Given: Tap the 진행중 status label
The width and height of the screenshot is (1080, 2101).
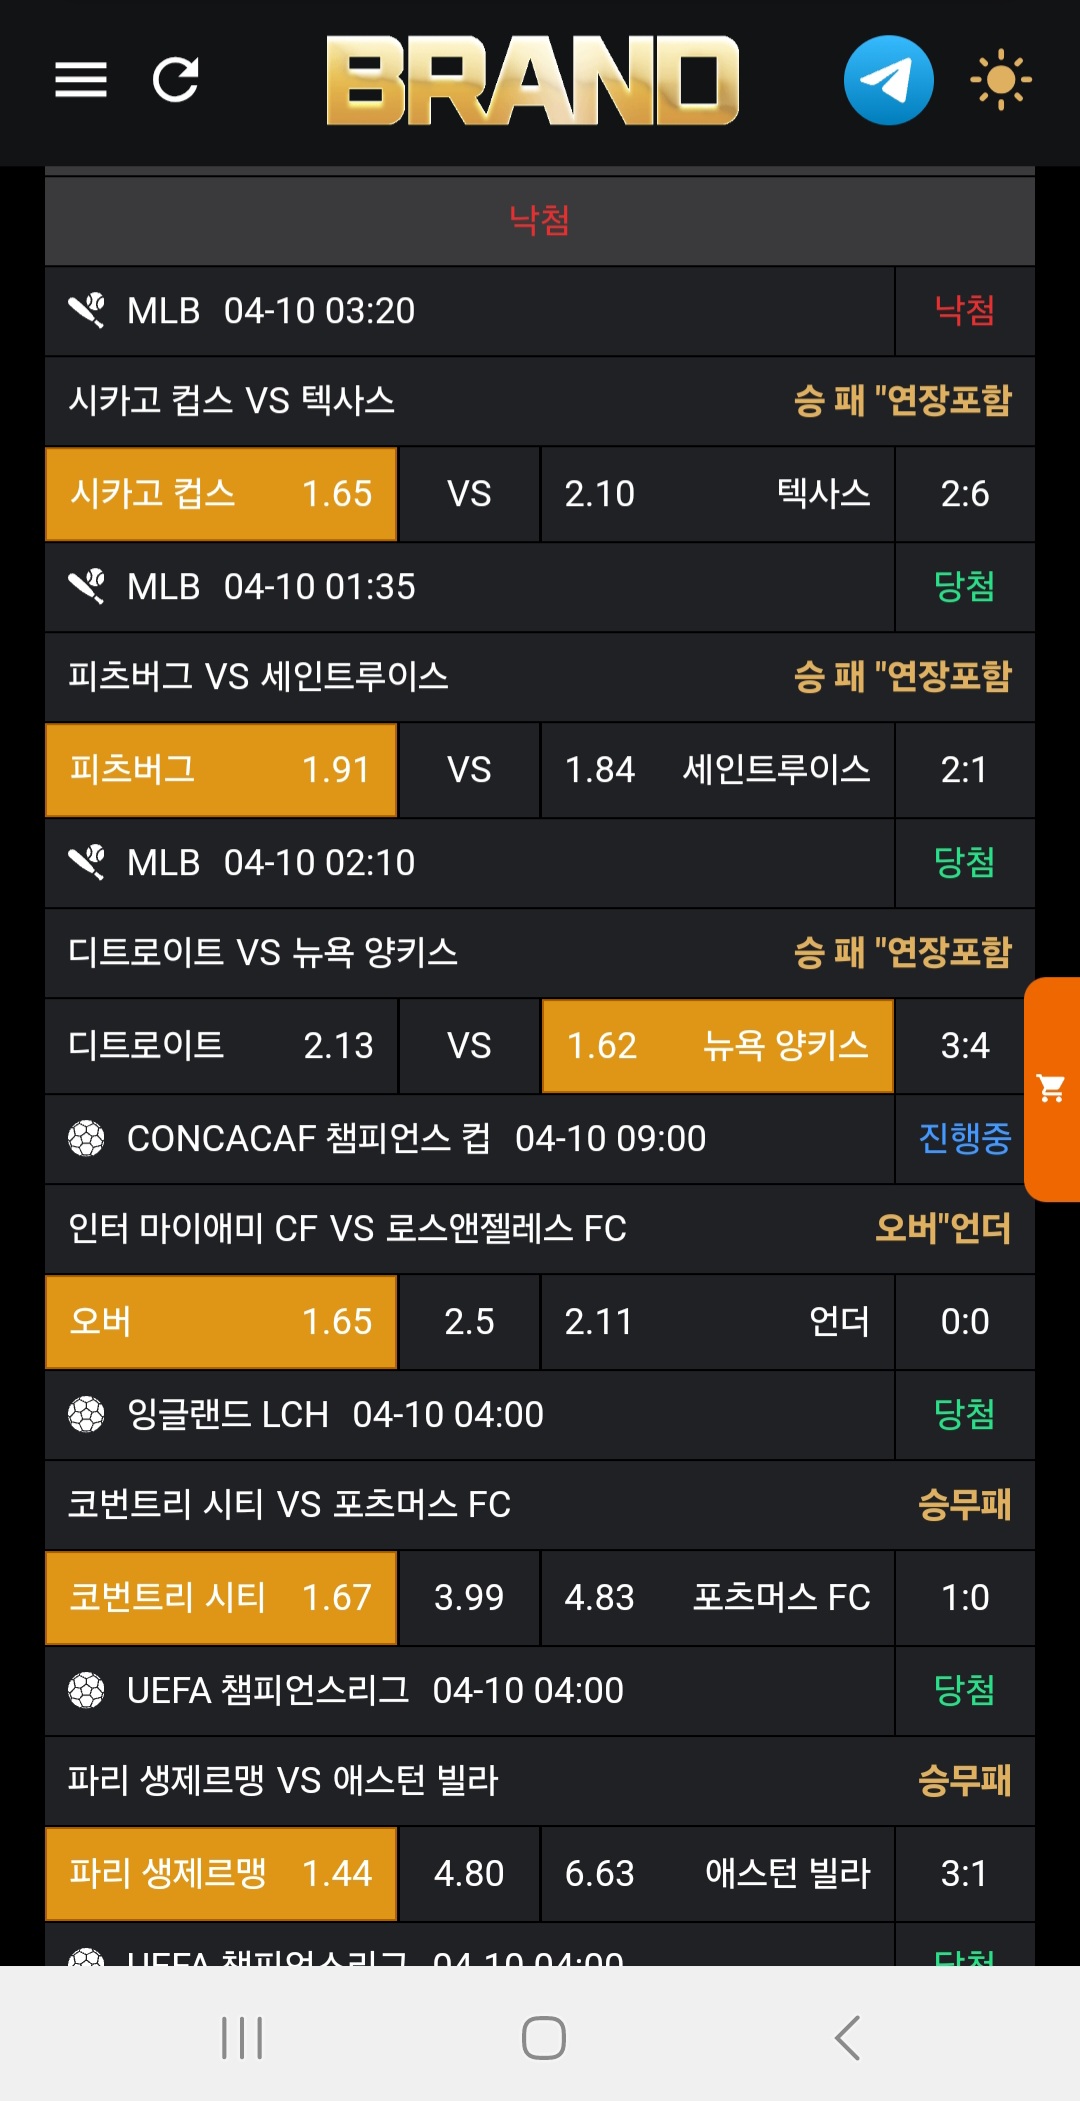Looking at the screenshot, I should [965, 1138].
